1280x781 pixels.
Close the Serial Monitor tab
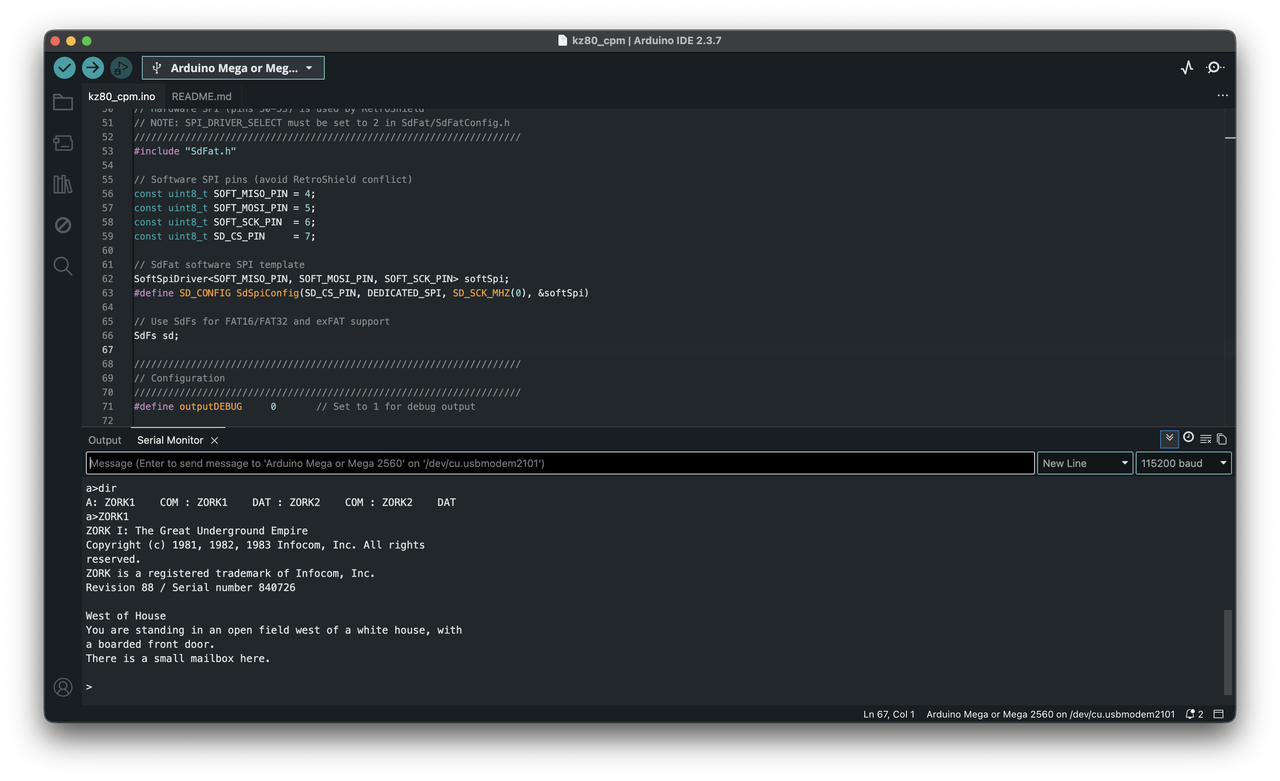(x=214, y=439)
